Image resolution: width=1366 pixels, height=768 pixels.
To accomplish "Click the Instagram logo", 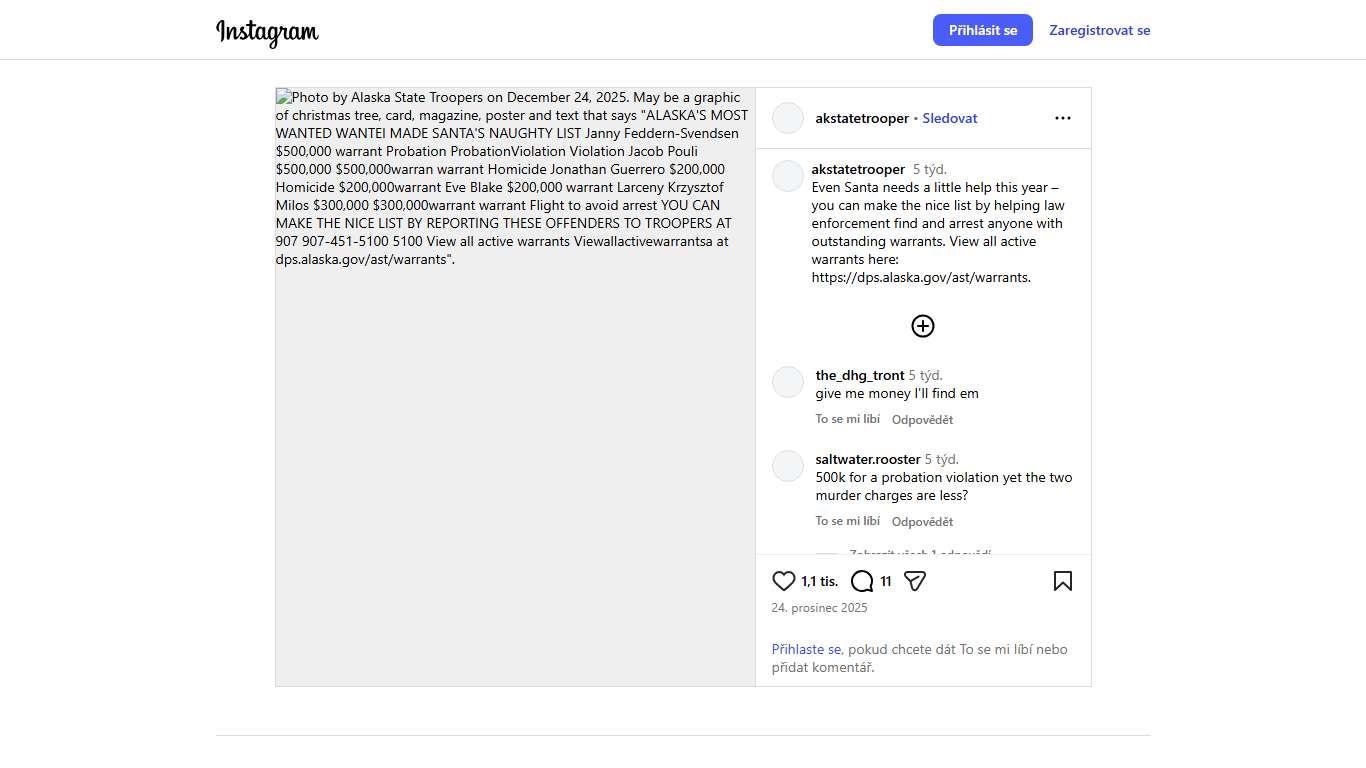I will (x=267, y=32).
